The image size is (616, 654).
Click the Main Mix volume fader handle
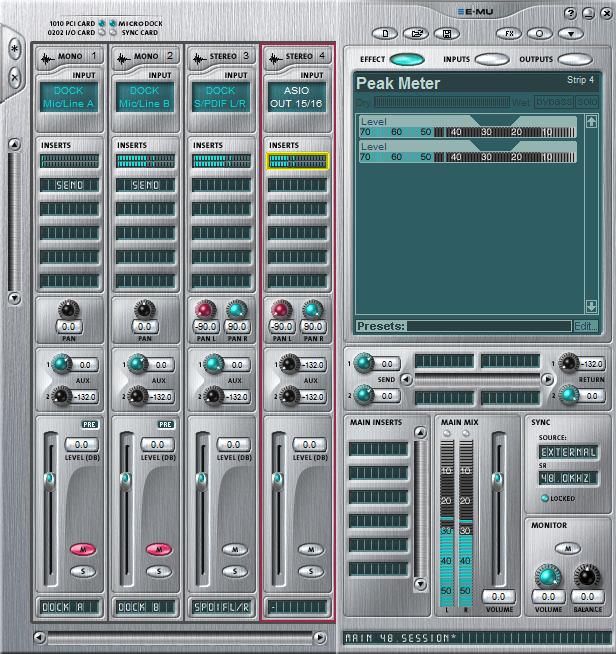497,480
